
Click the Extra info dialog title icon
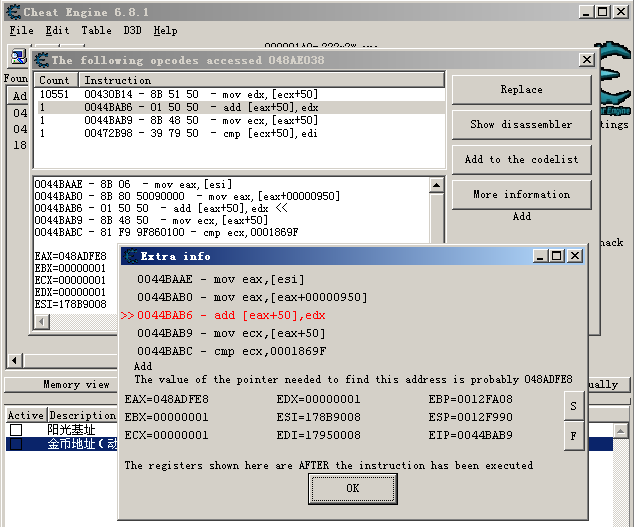(x=130, y=256)
